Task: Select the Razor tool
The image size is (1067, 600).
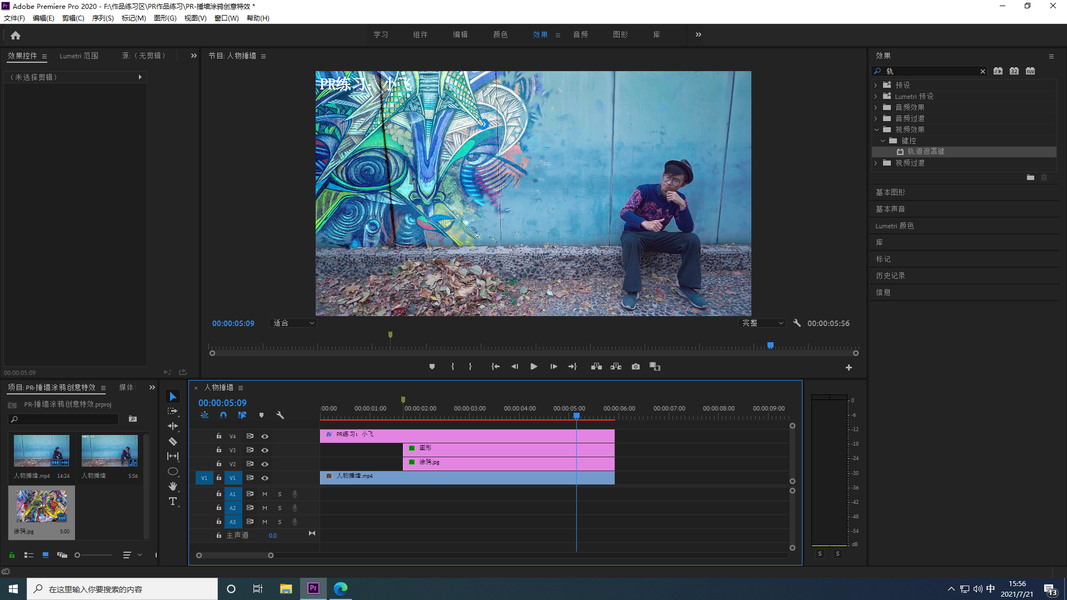Action: (173, 441)
